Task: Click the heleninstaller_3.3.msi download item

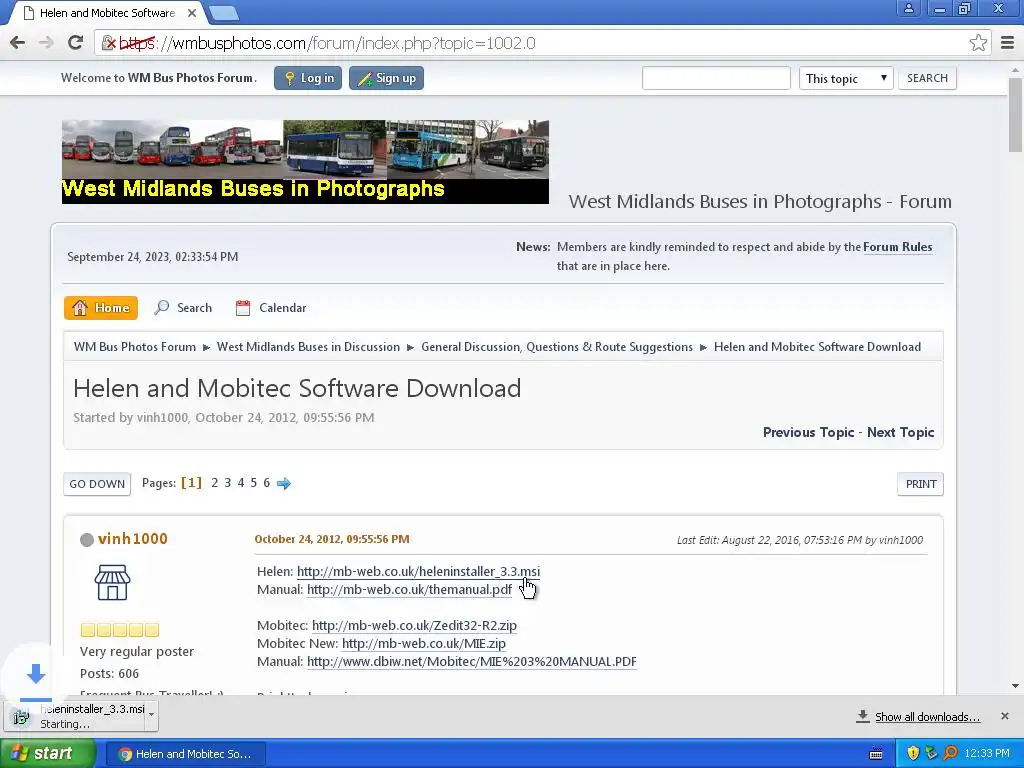Action: (x=81, y=716)
